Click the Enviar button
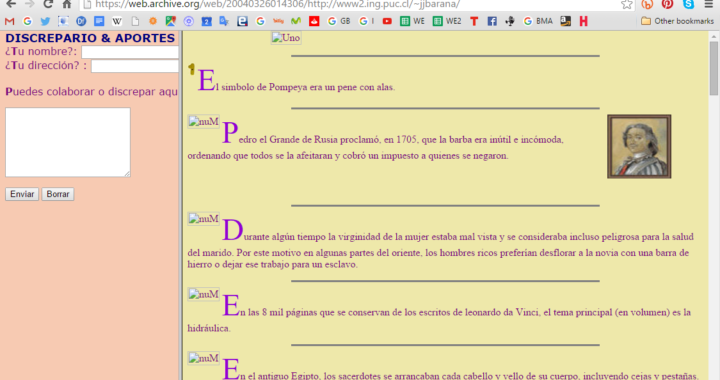 click(22, 194)
